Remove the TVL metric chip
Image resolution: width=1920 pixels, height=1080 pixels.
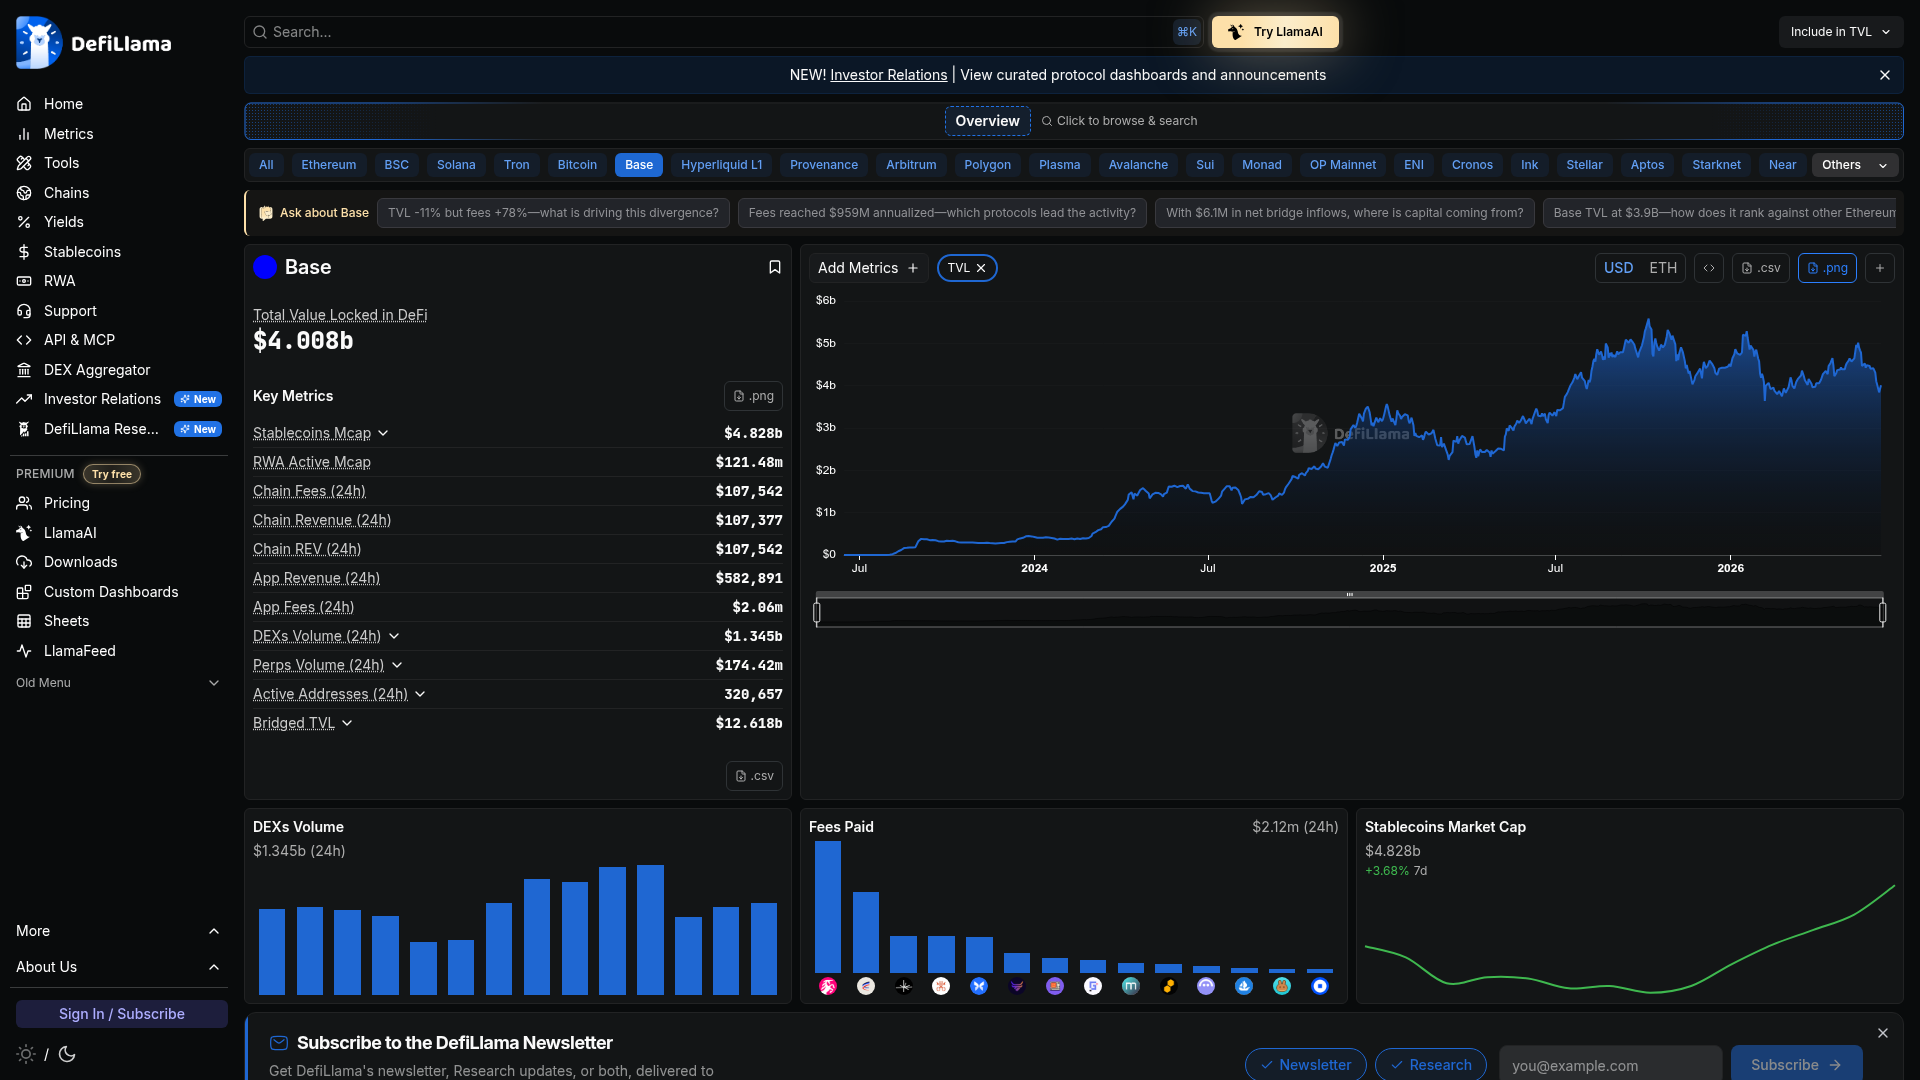[x=981, y=268]
